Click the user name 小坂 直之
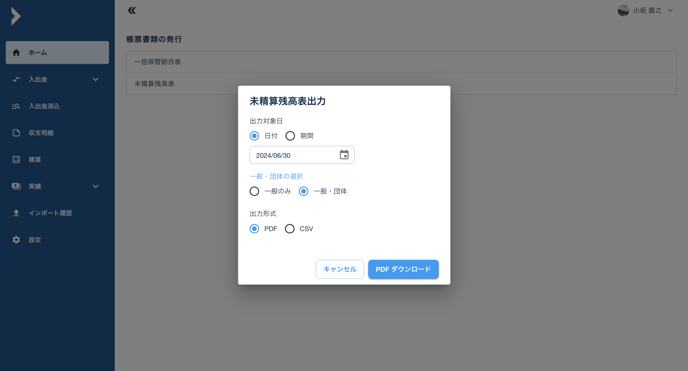The height and width of the screenshot is (371, 688). [x=647, y=11]
